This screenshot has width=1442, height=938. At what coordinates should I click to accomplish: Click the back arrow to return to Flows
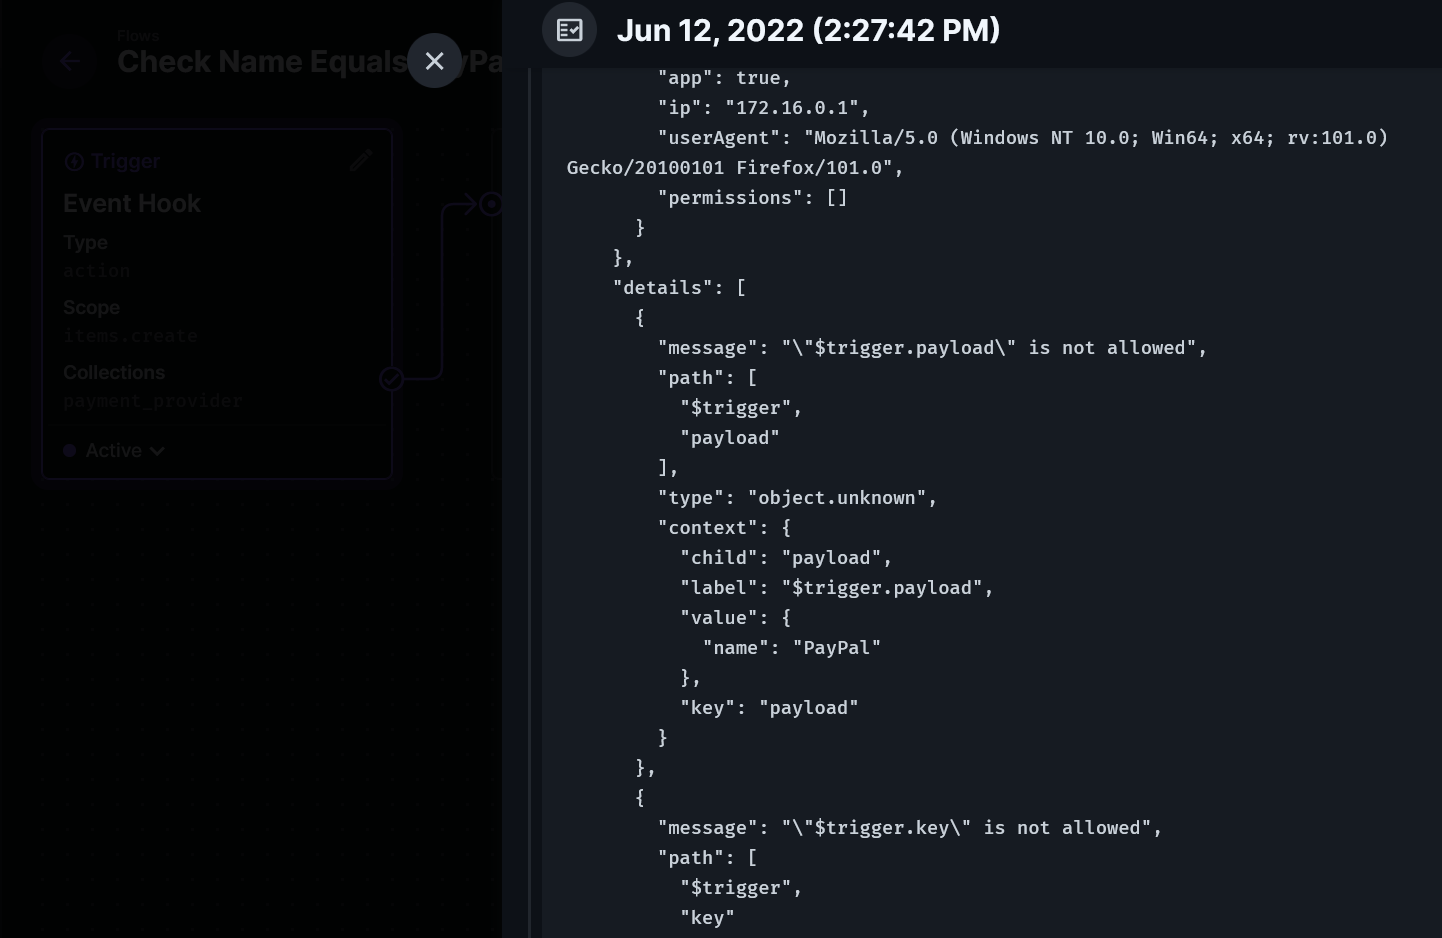(70, 61)
